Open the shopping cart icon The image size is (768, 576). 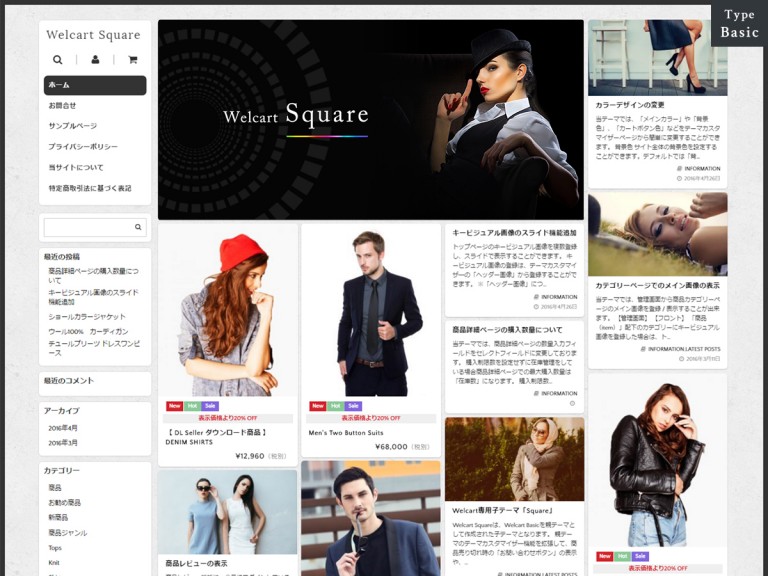132,60
